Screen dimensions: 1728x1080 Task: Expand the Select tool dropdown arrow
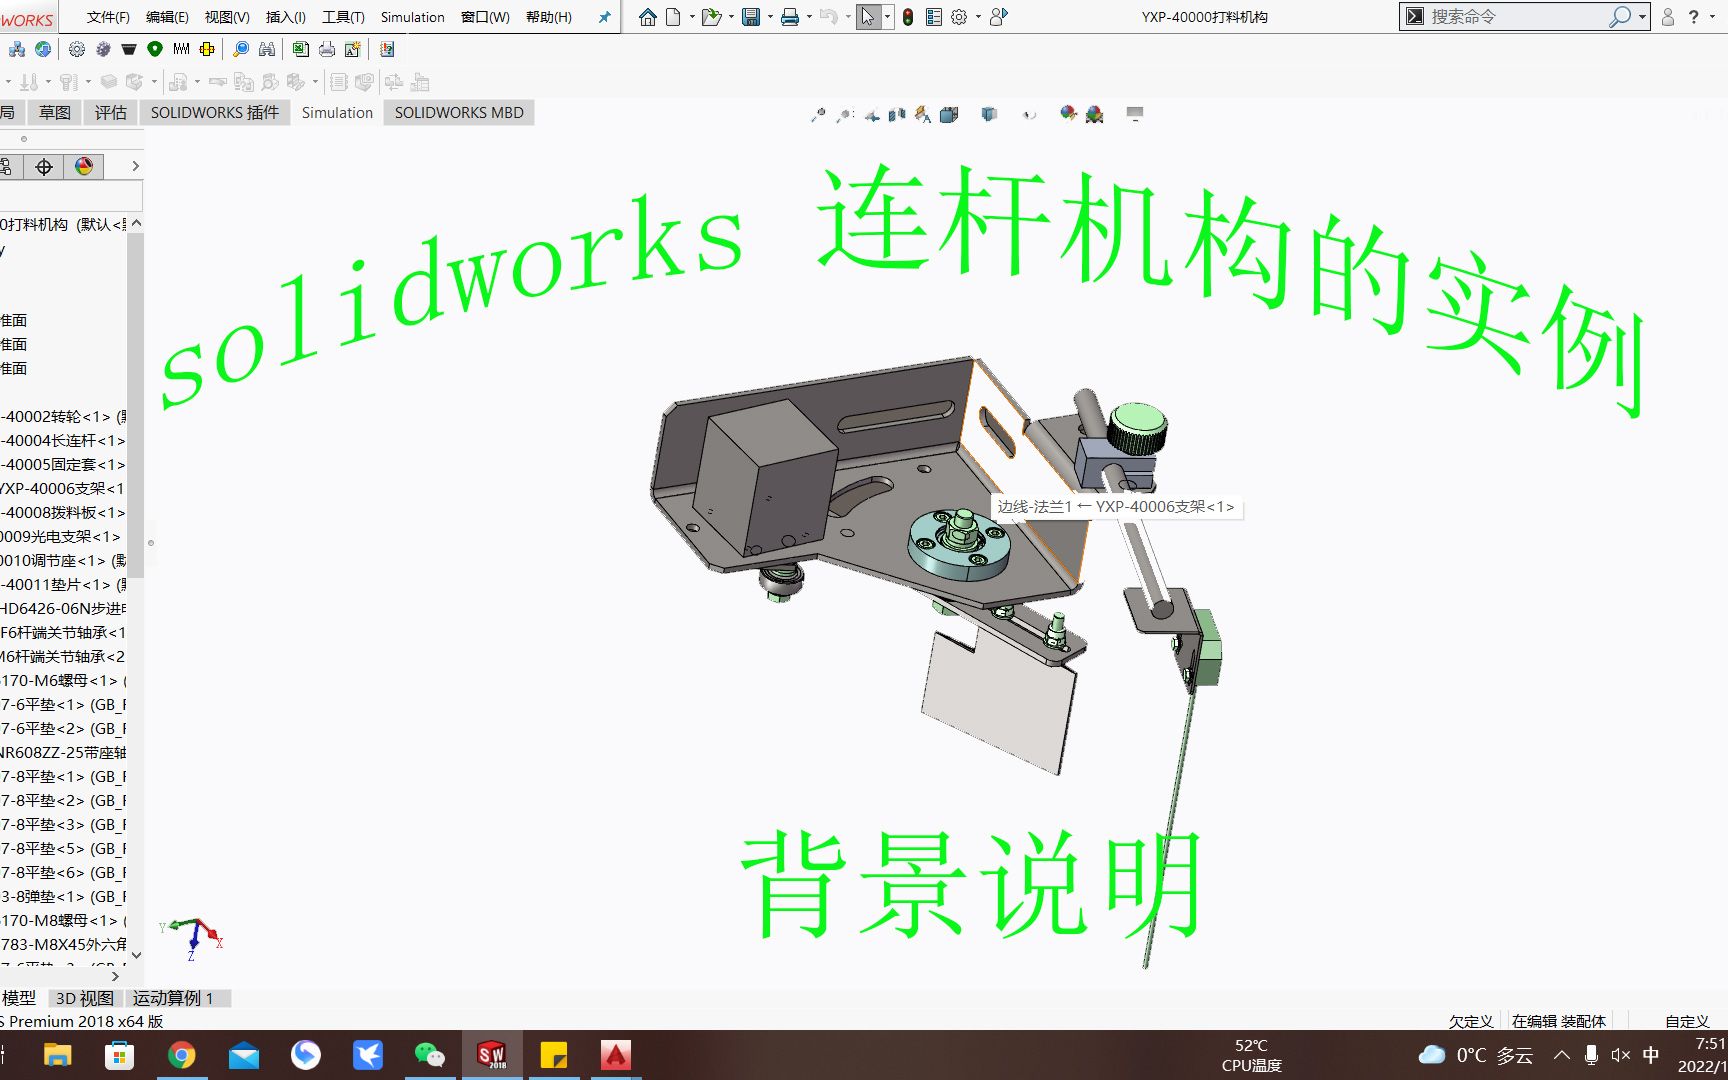point(887,17)
